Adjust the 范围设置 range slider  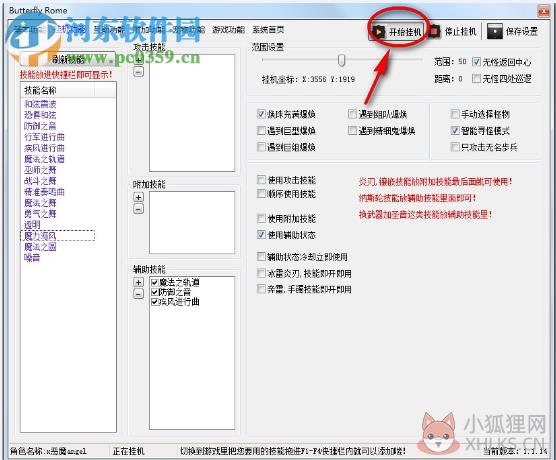click(x=341, y=60)
